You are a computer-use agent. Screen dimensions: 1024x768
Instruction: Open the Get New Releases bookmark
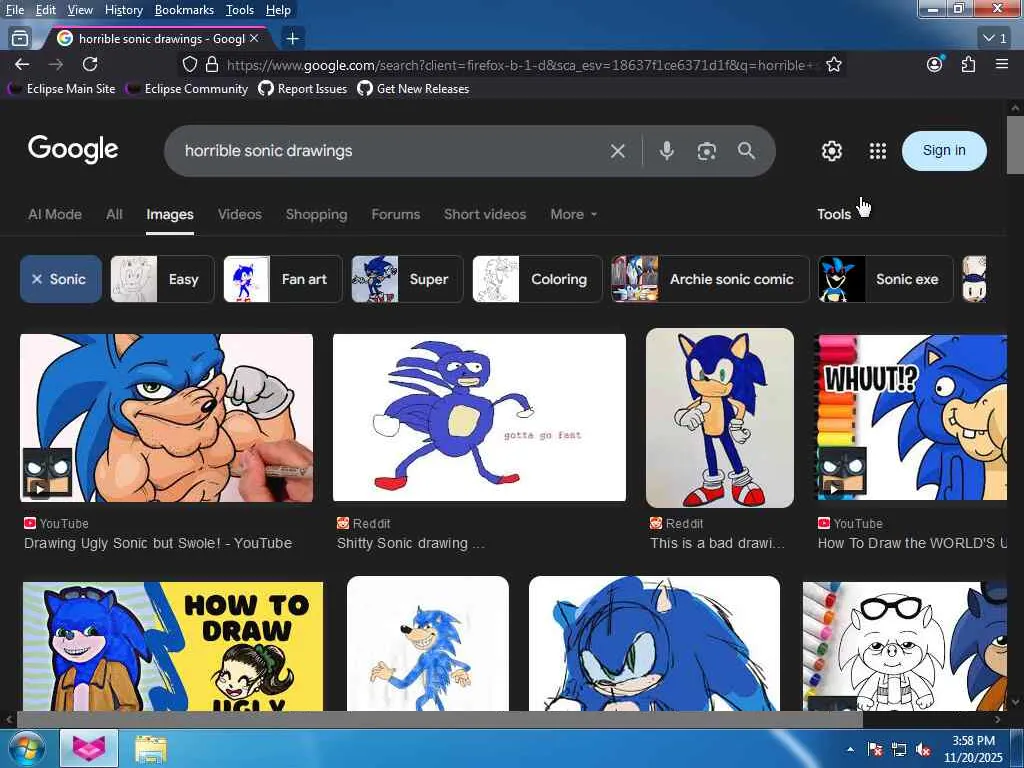click(413, 89)
